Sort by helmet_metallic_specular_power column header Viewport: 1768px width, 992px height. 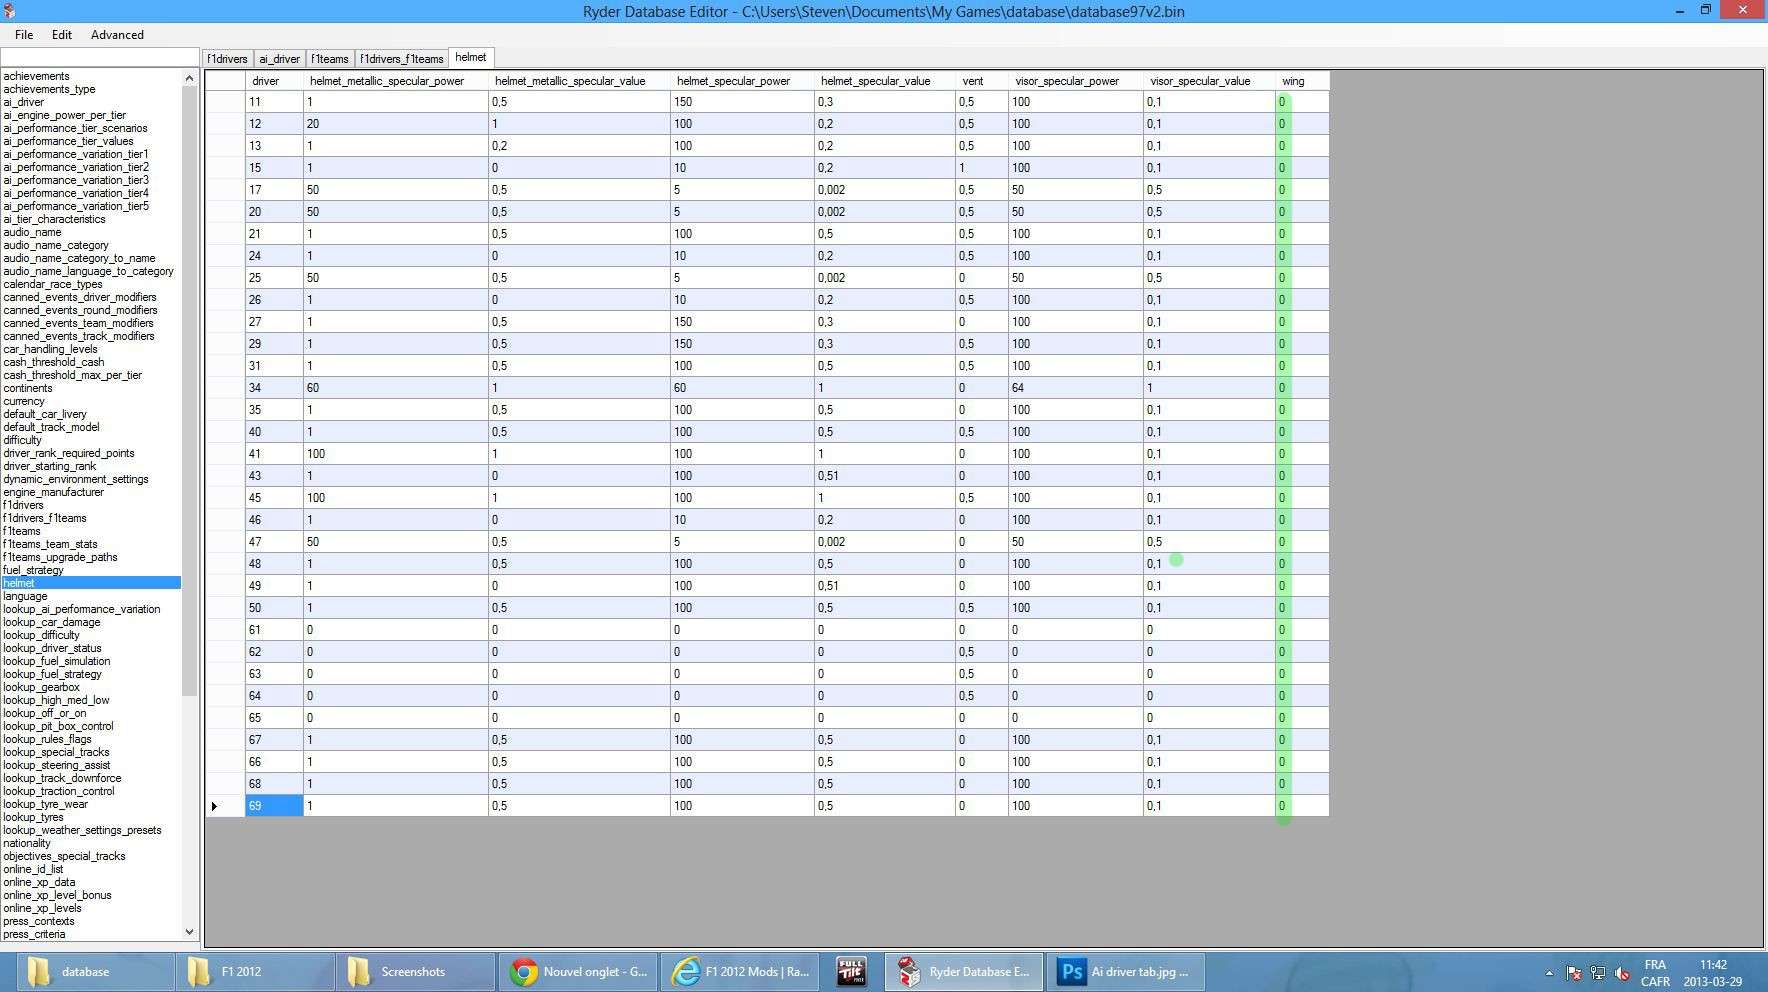point(396,81)
